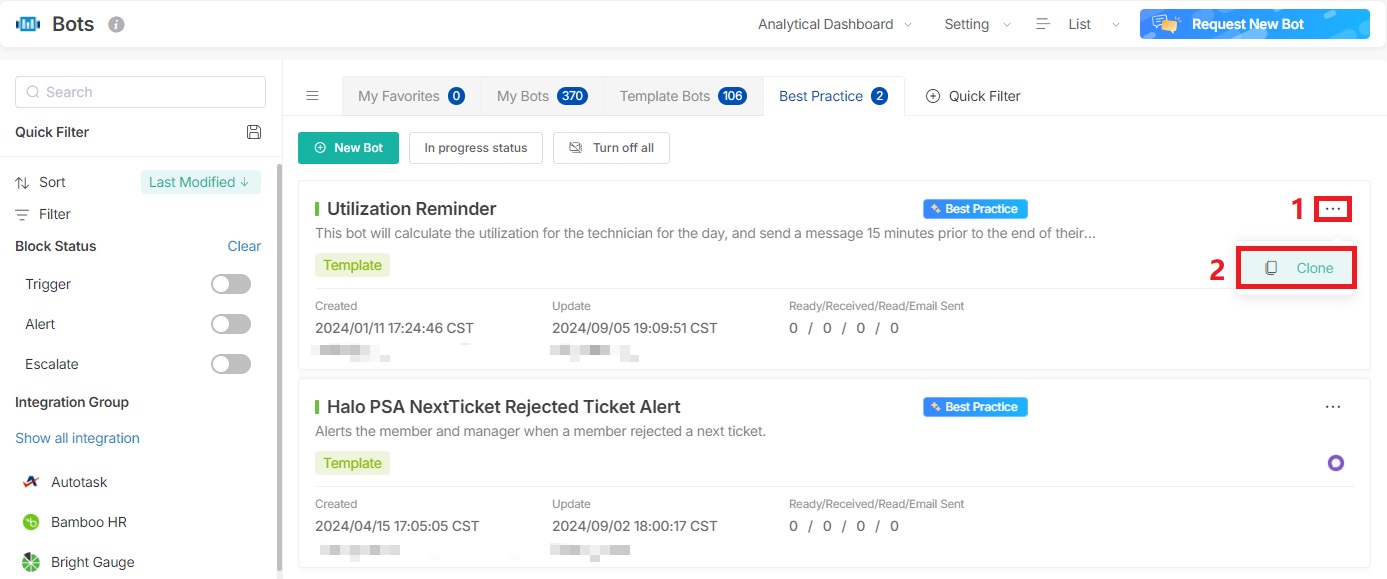Switch to the Template Bots tab
Image resolution: width=1387 pixels, height=579 pixels.
[x=682, y=96]
